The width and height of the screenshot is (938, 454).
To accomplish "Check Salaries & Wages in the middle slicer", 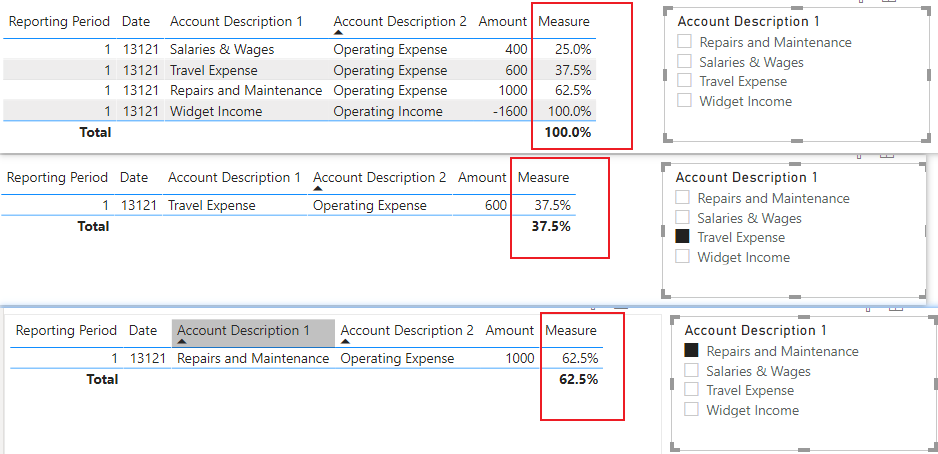I will (x=683, y=218).
